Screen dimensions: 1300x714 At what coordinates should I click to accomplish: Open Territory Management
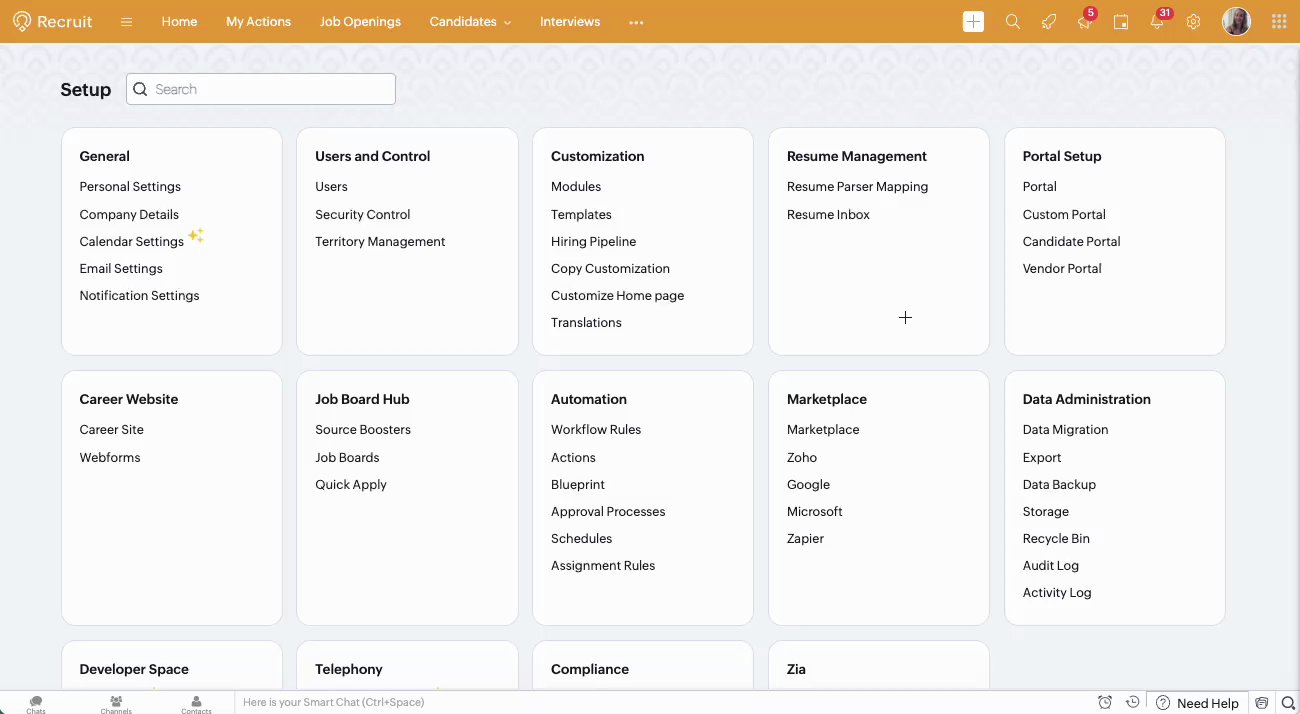click(380, 242)
